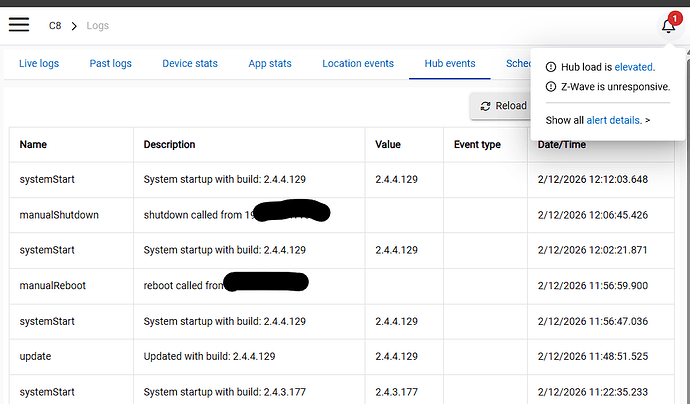Select the Device stats tab
690x404 pixels.
point(190,64)
